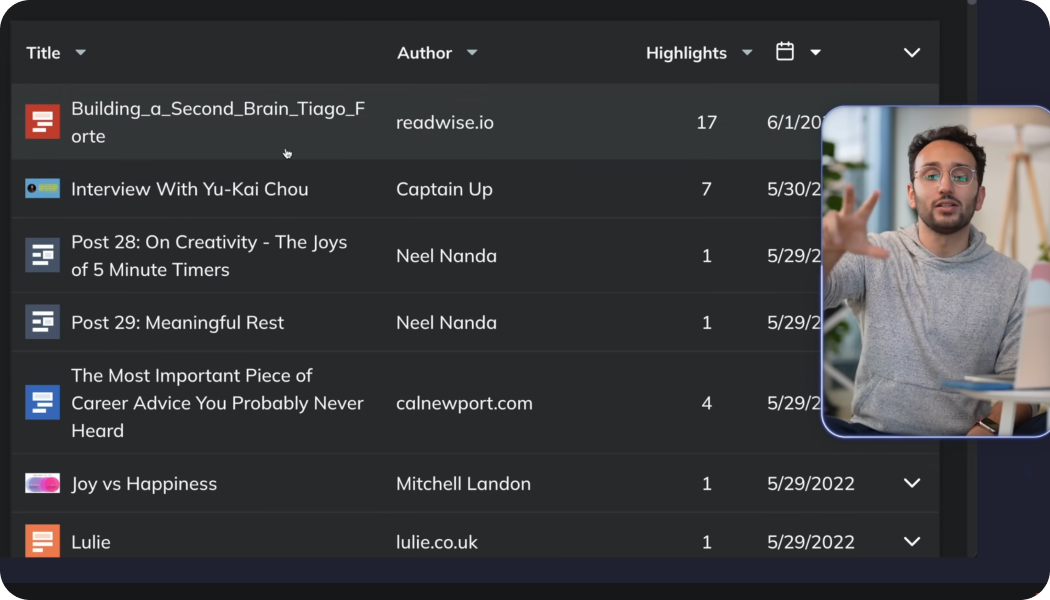Click the readwise.io author entry
This screenshot has width=1050, height=600.
click(444, 122)
